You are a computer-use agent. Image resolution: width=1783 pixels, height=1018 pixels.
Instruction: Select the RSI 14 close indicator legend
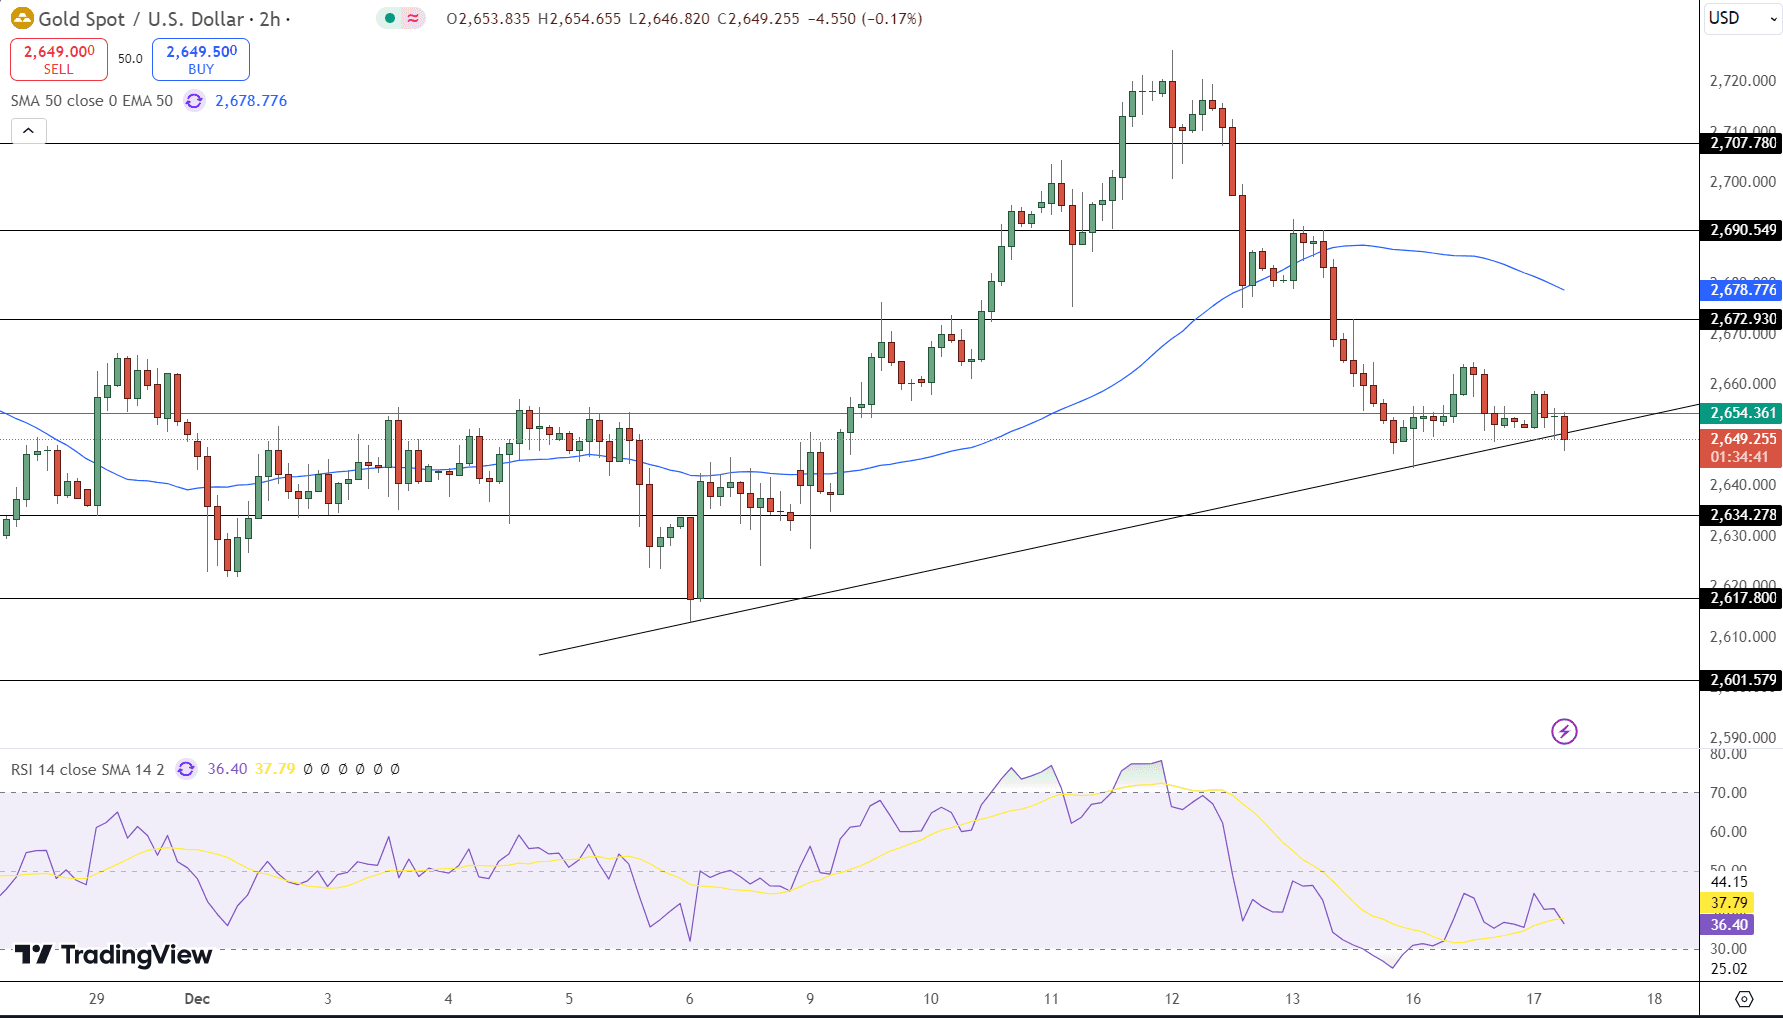coord(87,769)
